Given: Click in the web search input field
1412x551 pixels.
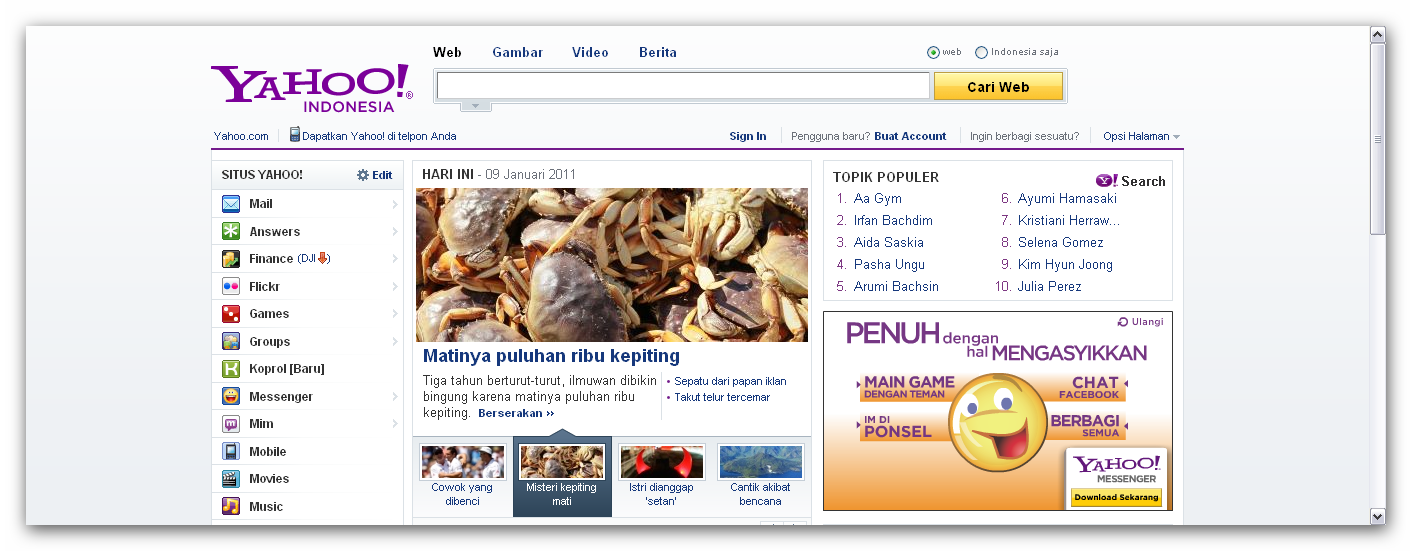Looking at the screenshot, I should (x=683, y=86).
